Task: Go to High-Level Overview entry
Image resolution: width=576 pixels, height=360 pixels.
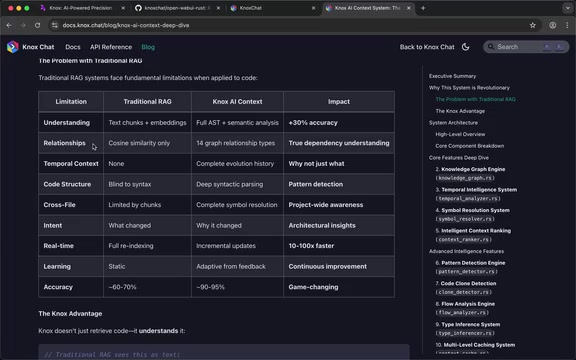Action: point(460,134)
